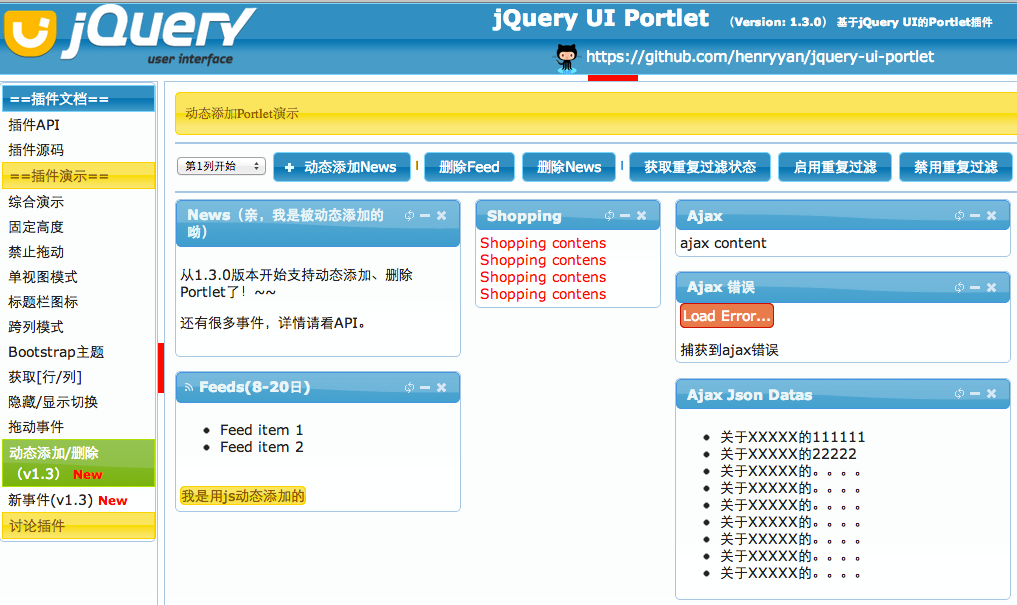Open 插件API in the sidebar

pos(34,125)
